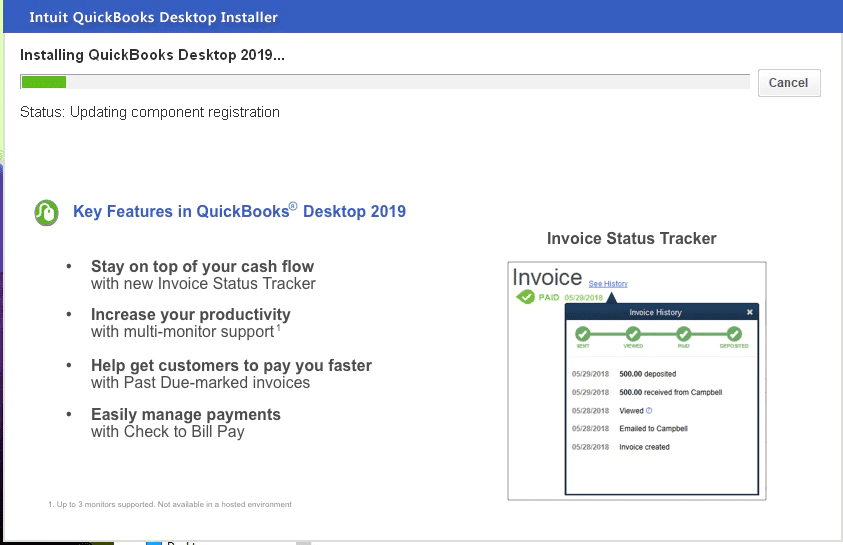Click the '500.00 deposited' history row
843x545 pixels.
tap(624, 374)
